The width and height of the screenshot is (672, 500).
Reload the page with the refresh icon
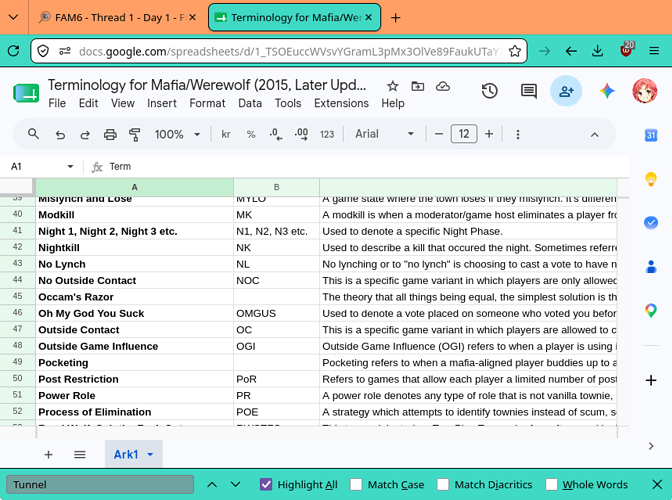pos(14,51)
